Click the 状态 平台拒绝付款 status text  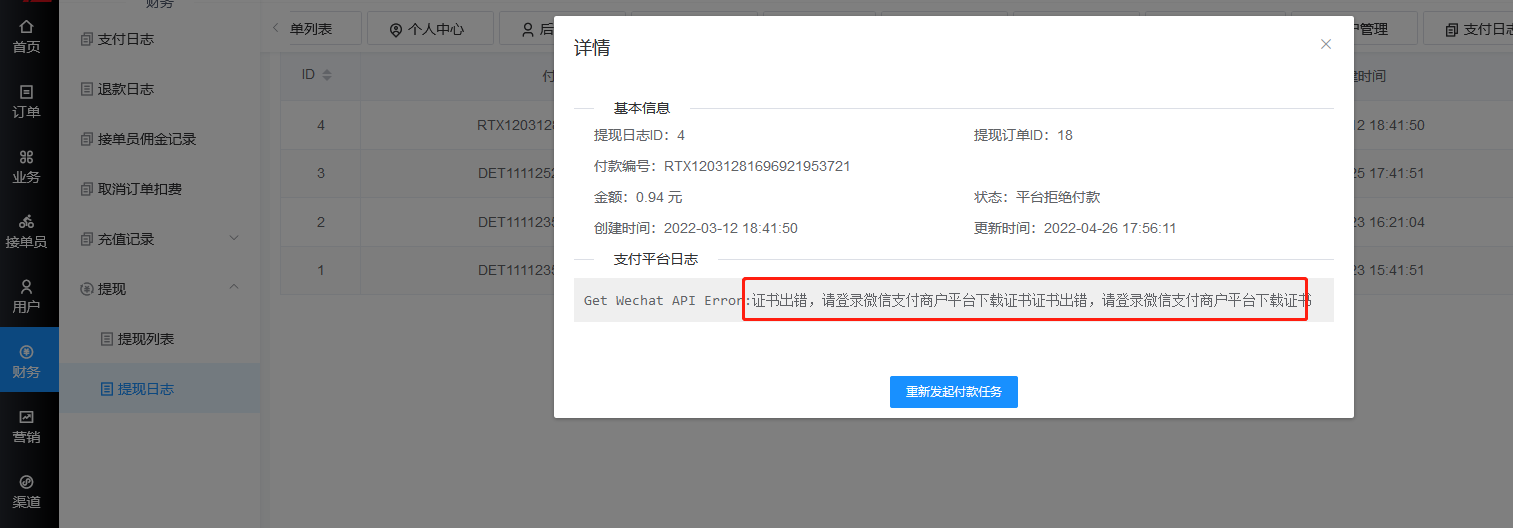(1037, 197)
